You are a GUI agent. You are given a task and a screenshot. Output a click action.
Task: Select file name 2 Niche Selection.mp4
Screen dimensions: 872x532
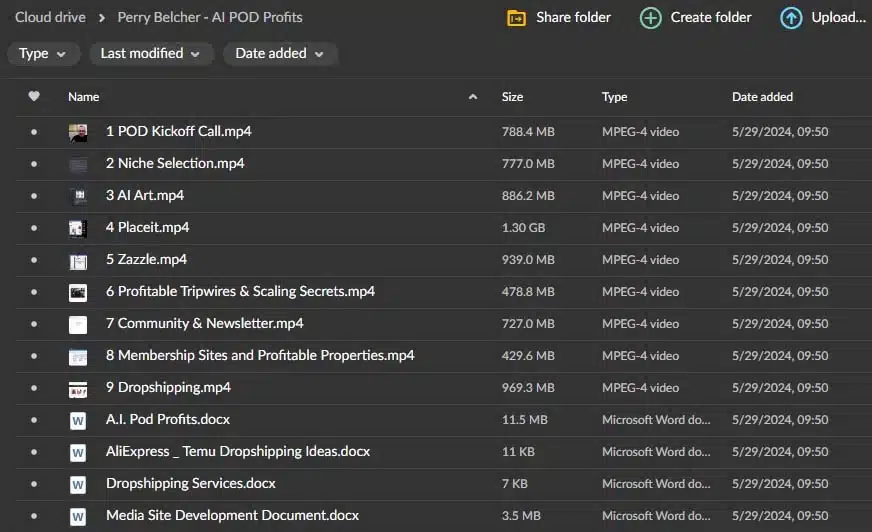[x=175, y=163]
